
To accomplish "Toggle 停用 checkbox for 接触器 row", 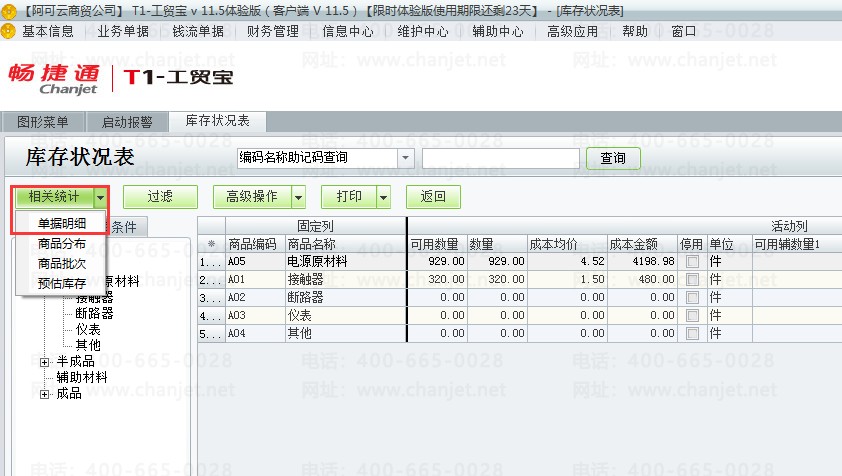I will tap(692, 279).
